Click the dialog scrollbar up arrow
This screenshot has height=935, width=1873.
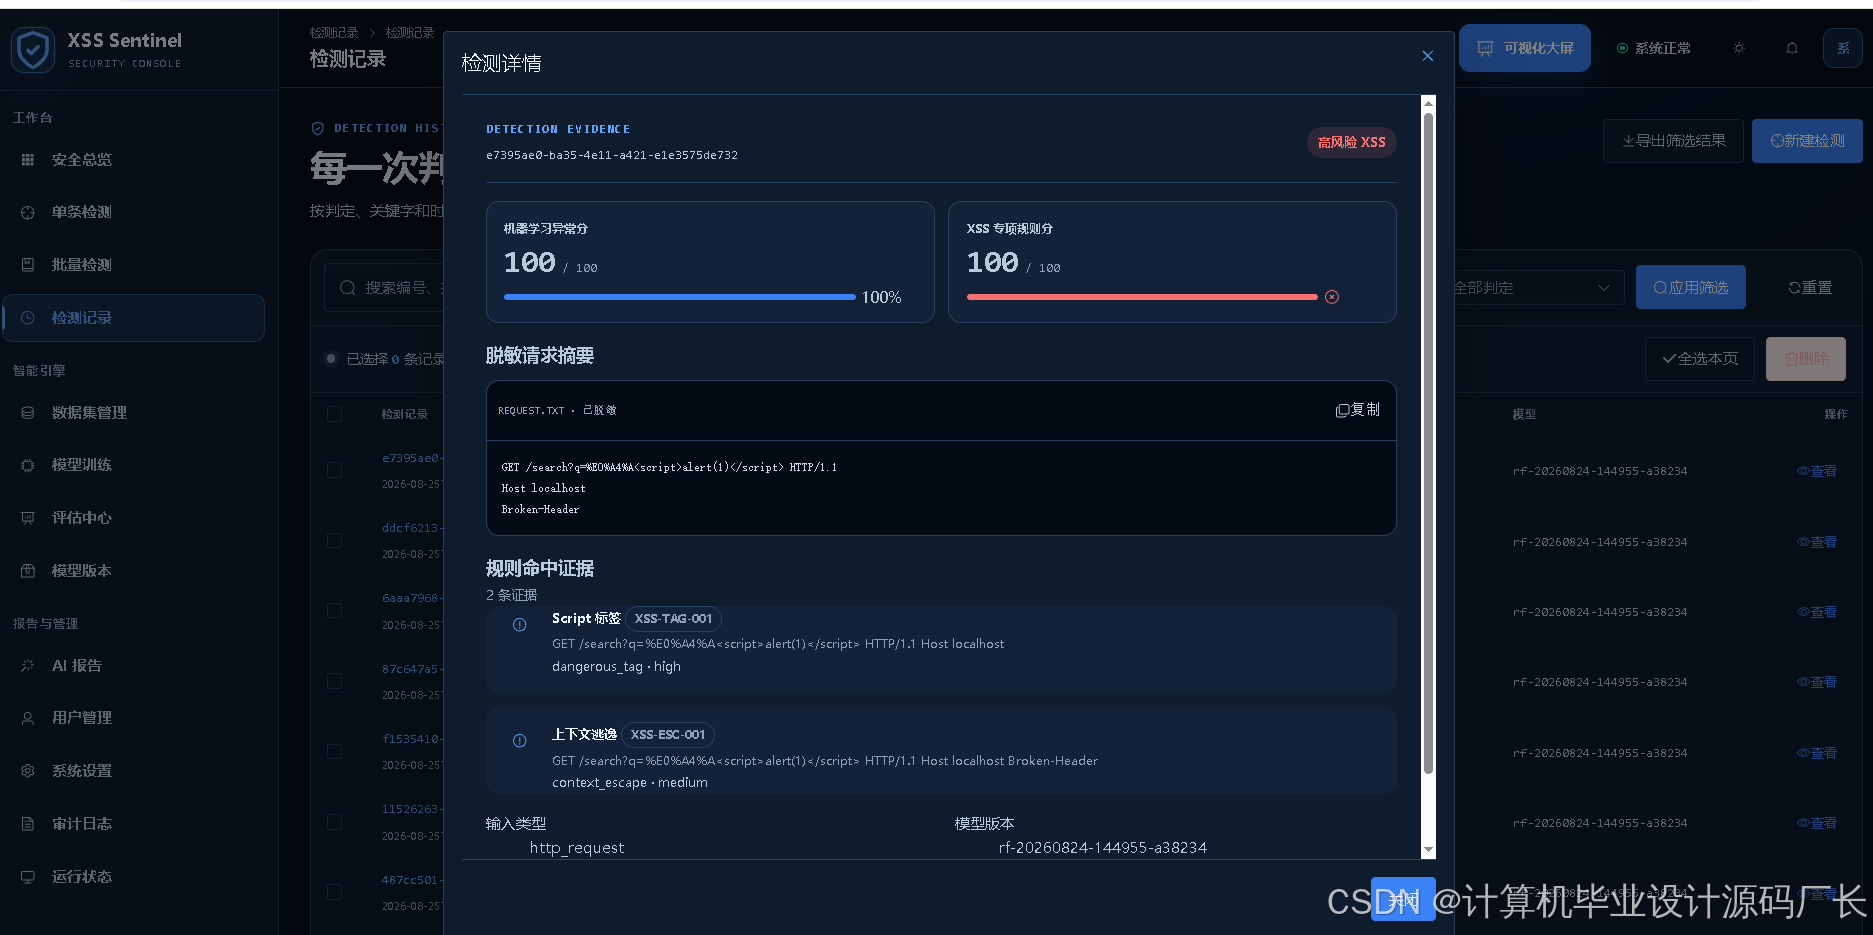pyautogui.click(x=1428, y=103)
